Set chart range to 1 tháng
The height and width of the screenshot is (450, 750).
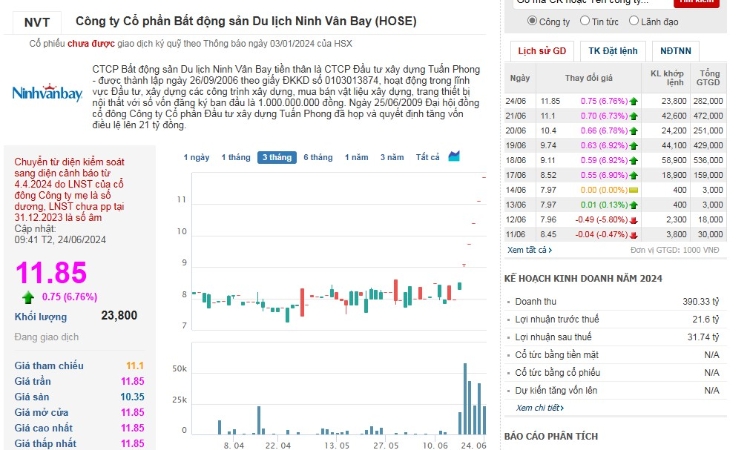[x=235, y=157]
